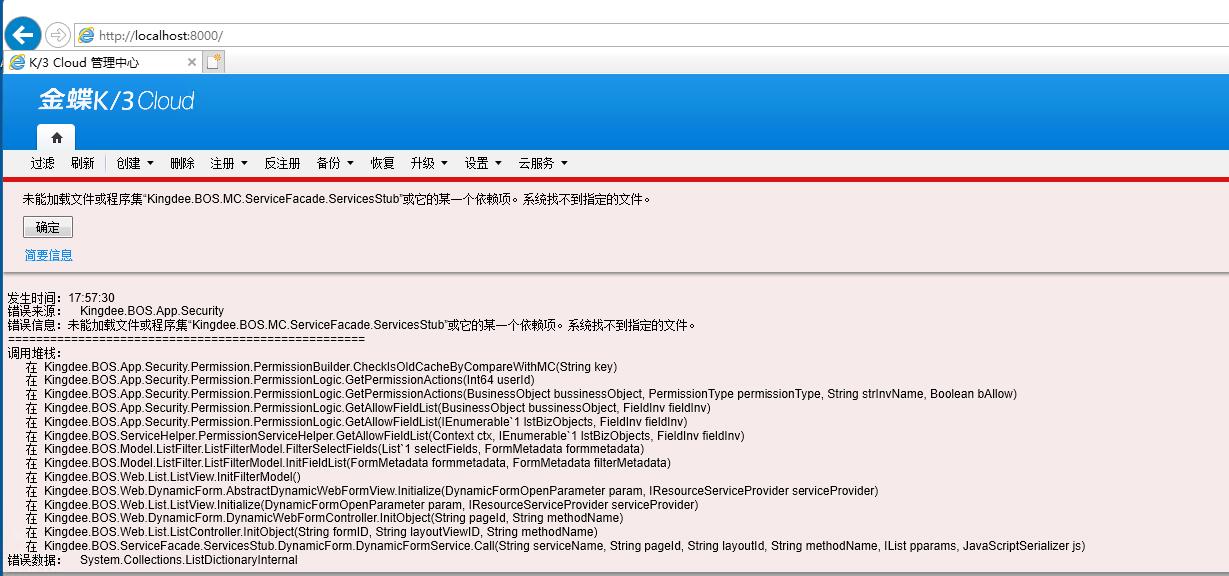Screen dimensions: 1229x576
Task: Click the 简要信息 link
Action: point(49,255)
